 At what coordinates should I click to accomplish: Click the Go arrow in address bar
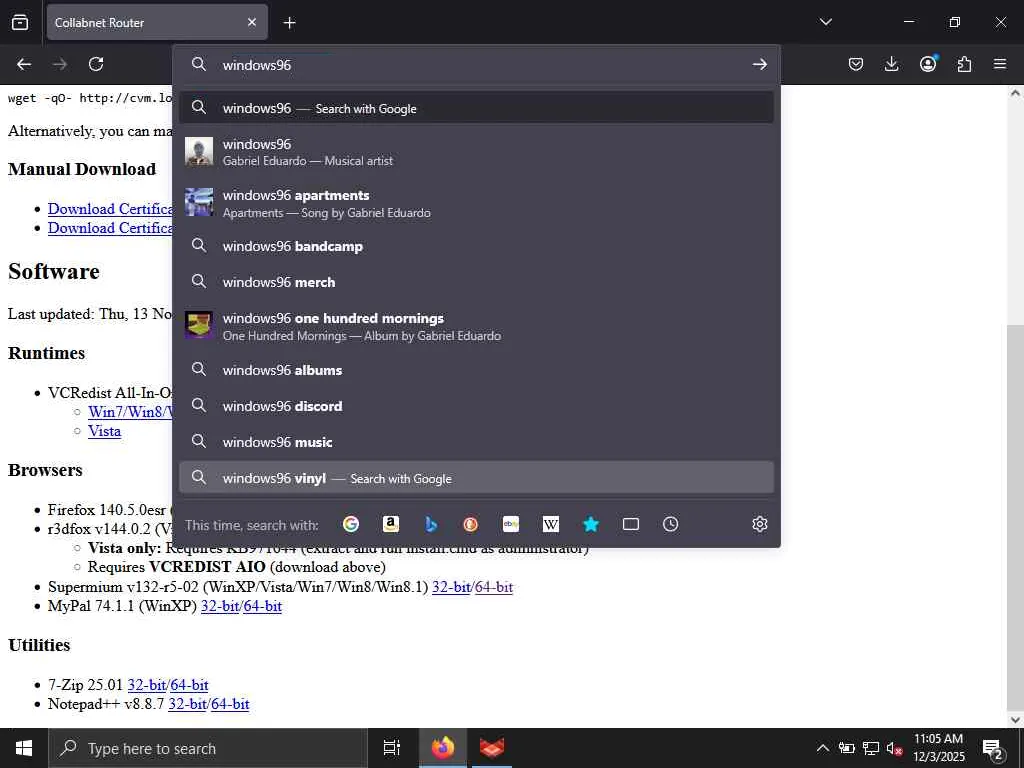pyautogui.click(x=759, y=65)
